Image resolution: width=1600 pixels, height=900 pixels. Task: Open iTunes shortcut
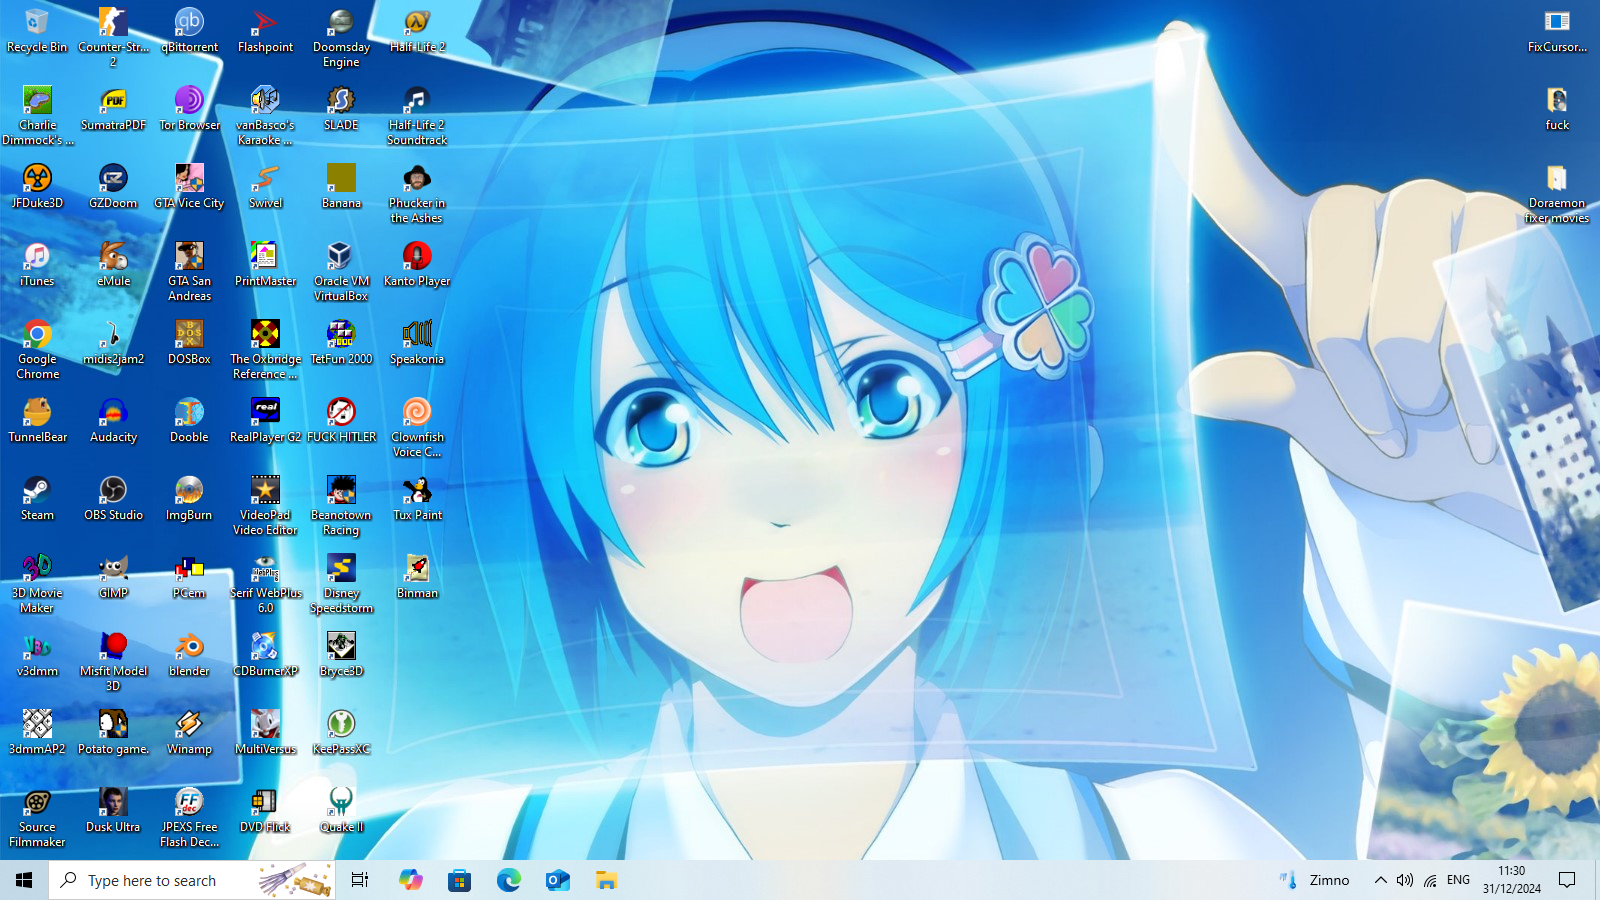coord(37,265)
